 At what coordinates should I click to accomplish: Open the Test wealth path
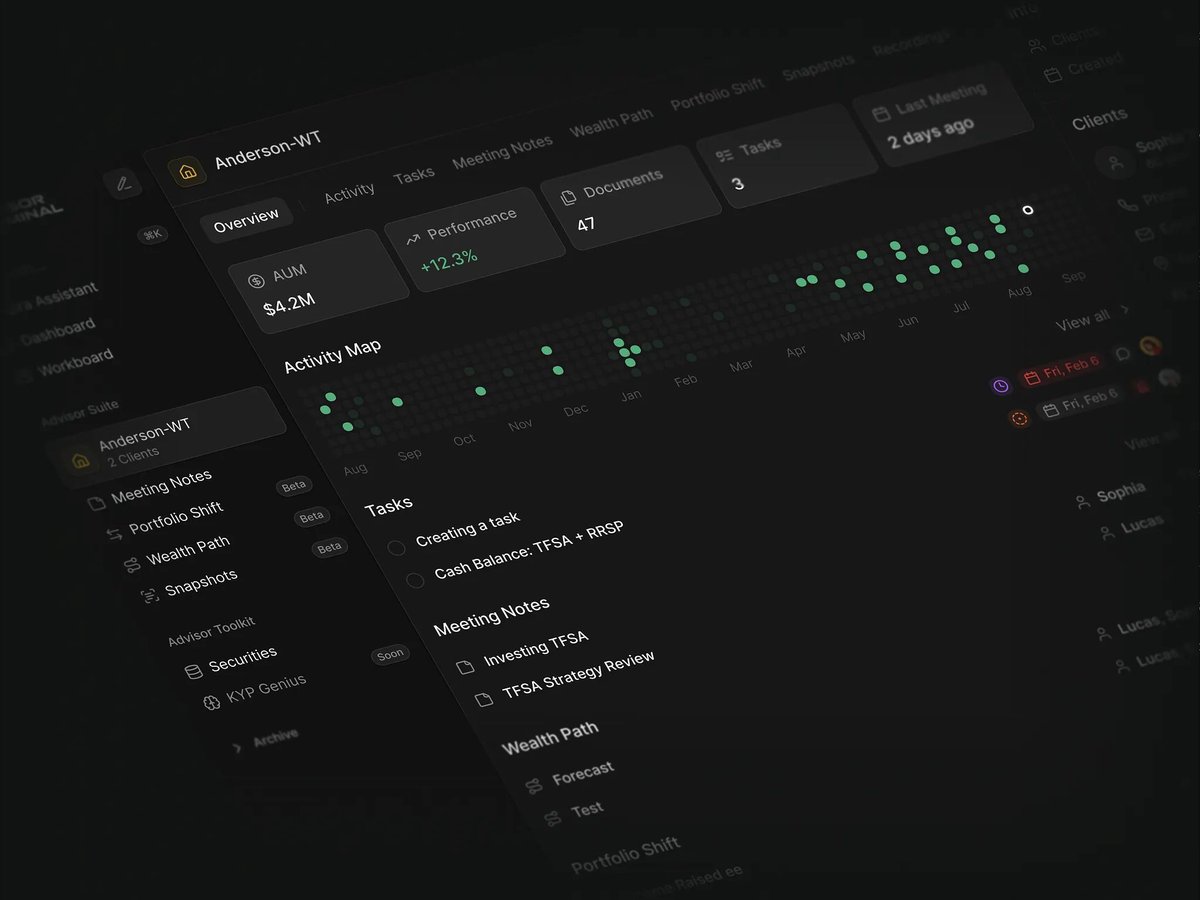pyautogui.click(x=587, y=810)
